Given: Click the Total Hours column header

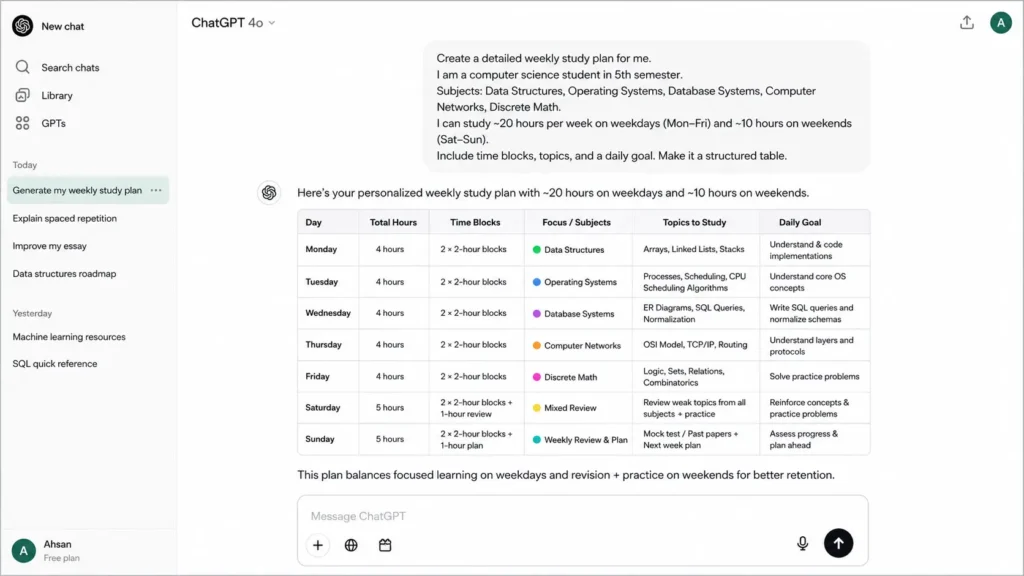Looking at the screenshot, I should tap(393, 222).
